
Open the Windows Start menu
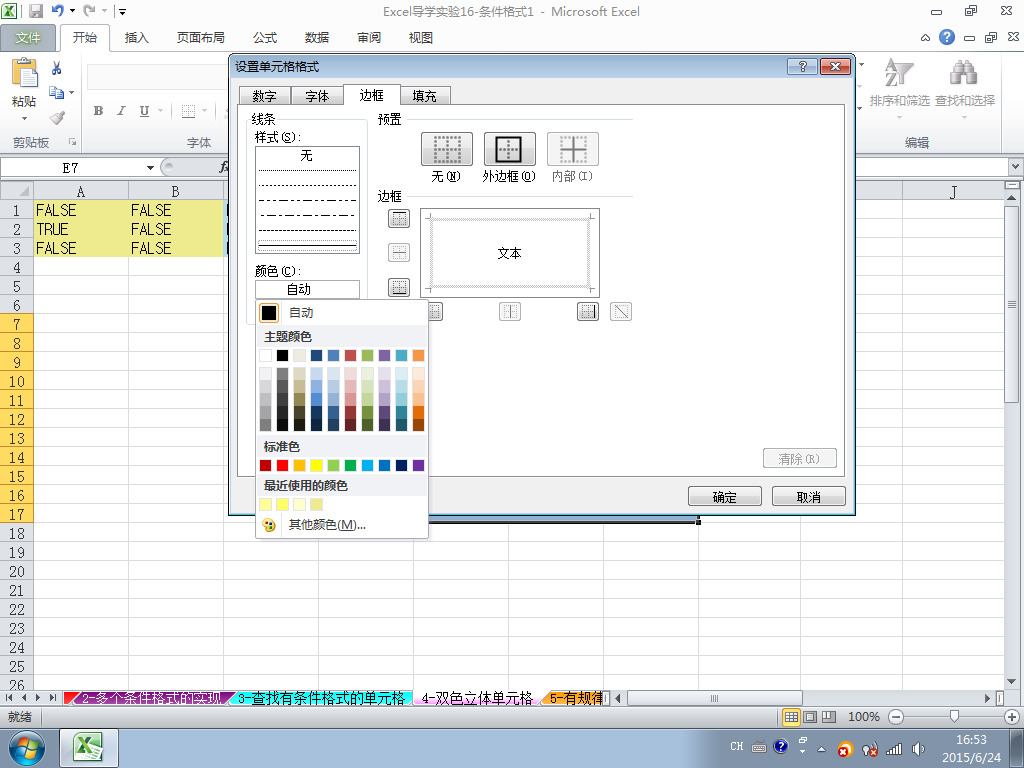point(26,748)
